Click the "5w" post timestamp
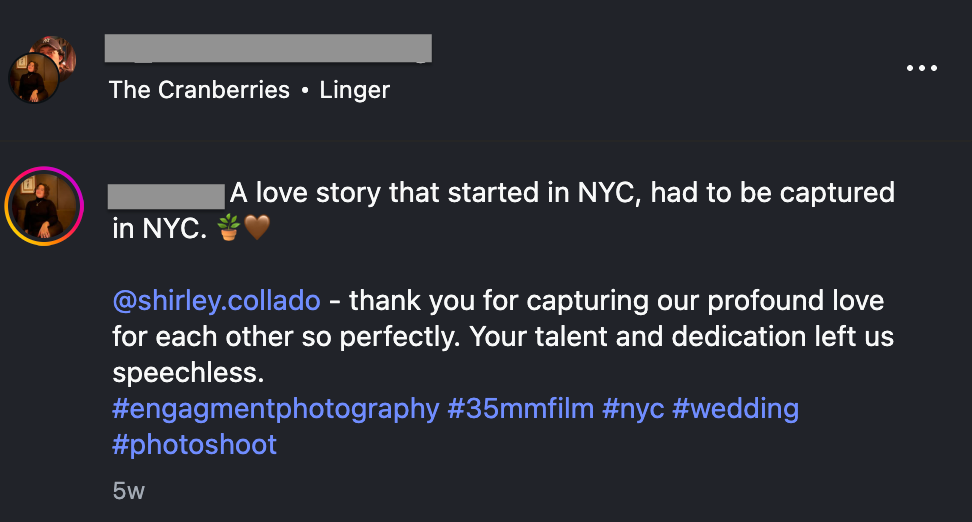The image size is (972, 522). (129, 491)
